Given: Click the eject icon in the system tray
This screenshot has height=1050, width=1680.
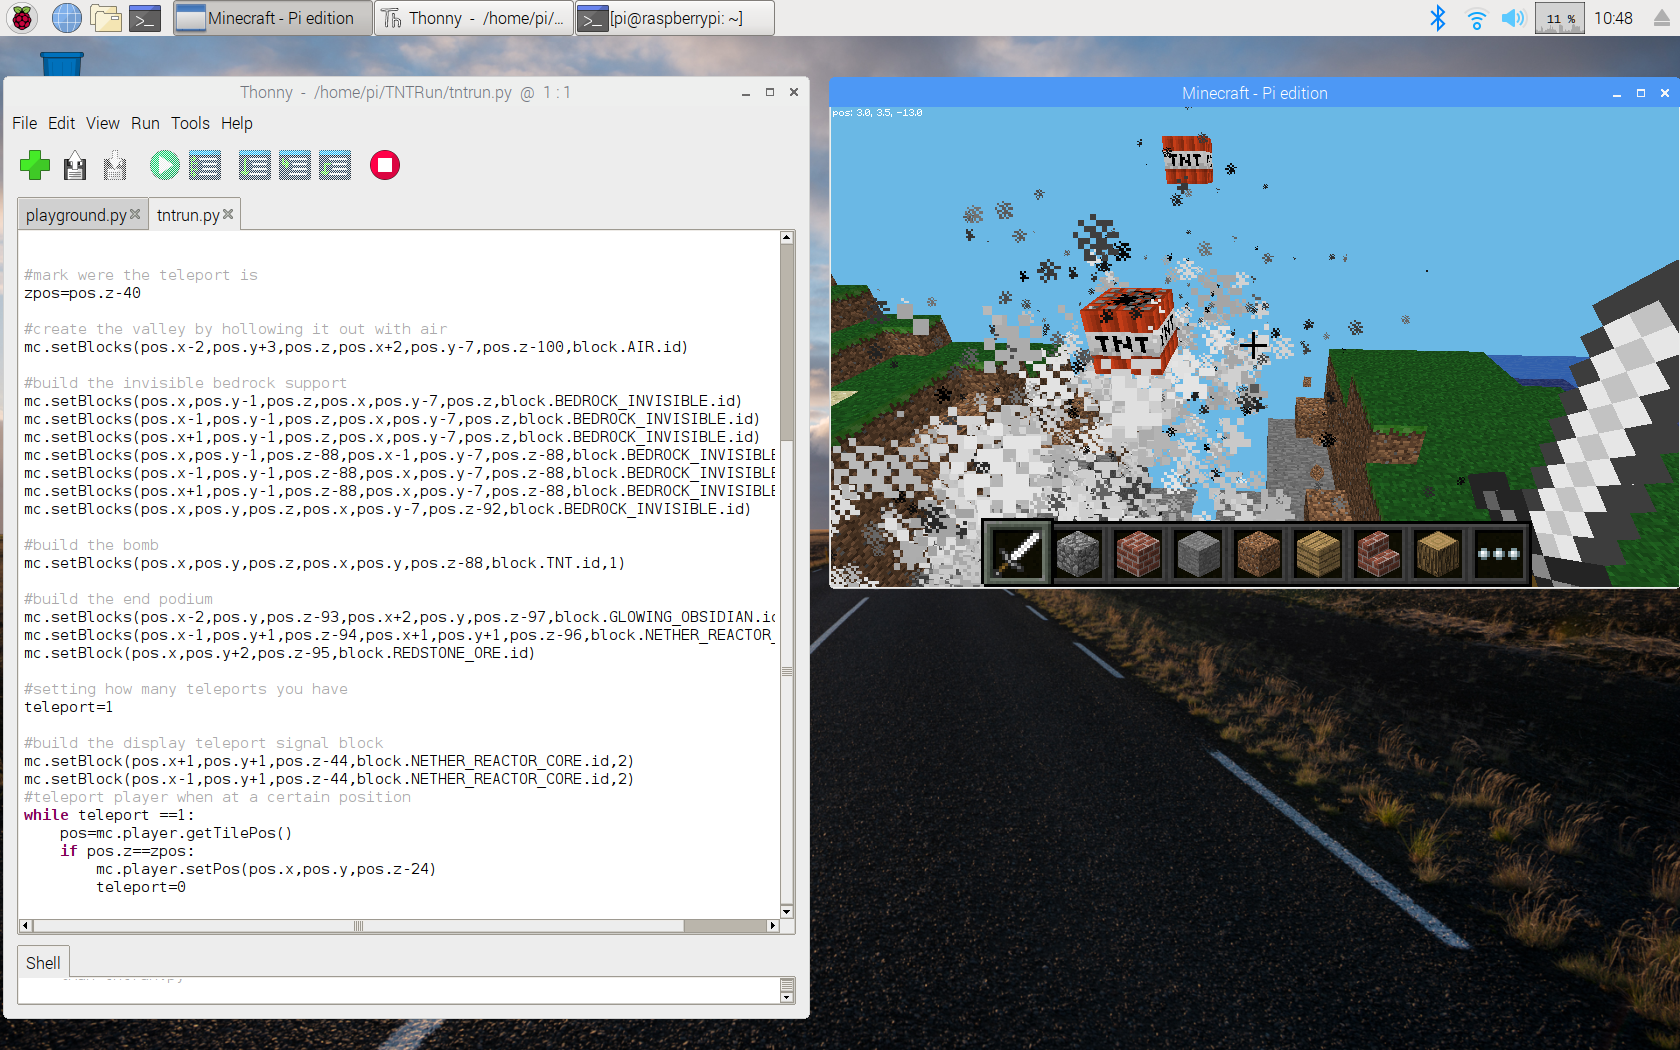Looking at the screenshot, I should click(1661, 18).
